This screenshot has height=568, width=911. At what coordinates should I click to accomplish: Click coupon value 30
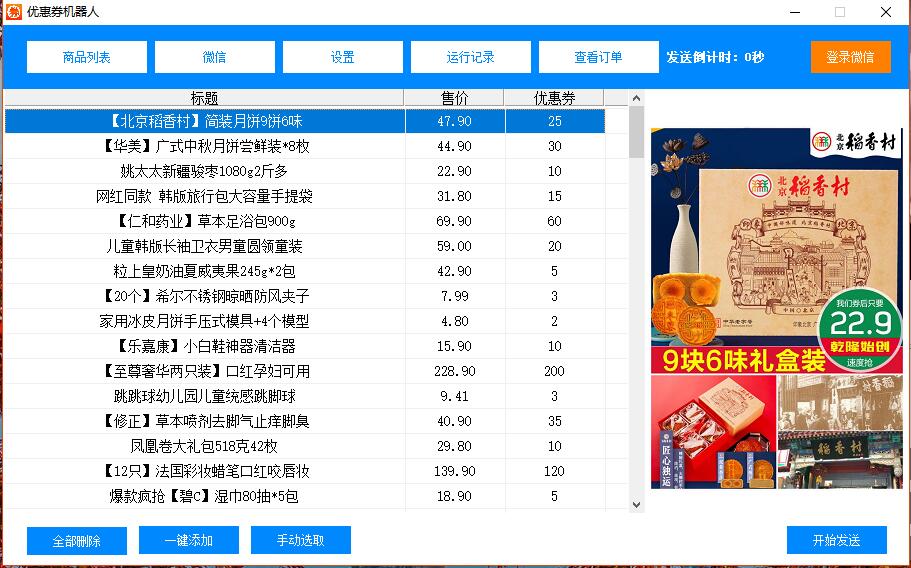(x=555, y=146)
